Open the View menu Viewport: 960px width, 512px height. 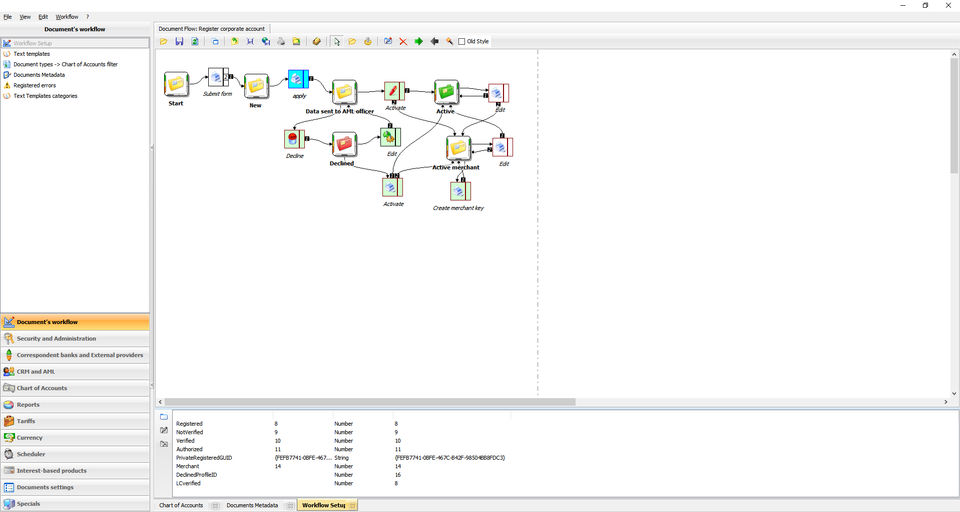[25, 17]
